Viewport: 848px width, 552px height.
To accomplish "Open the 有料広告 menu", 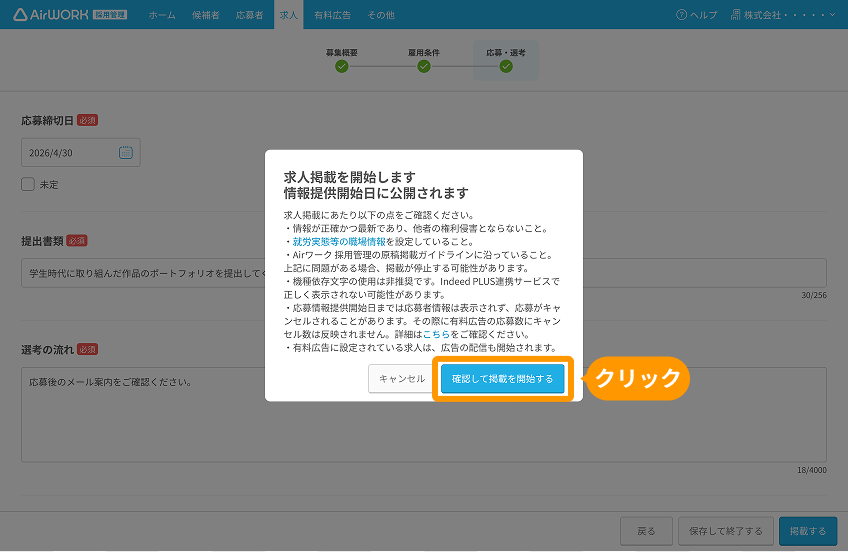I will tap(333, 15).
